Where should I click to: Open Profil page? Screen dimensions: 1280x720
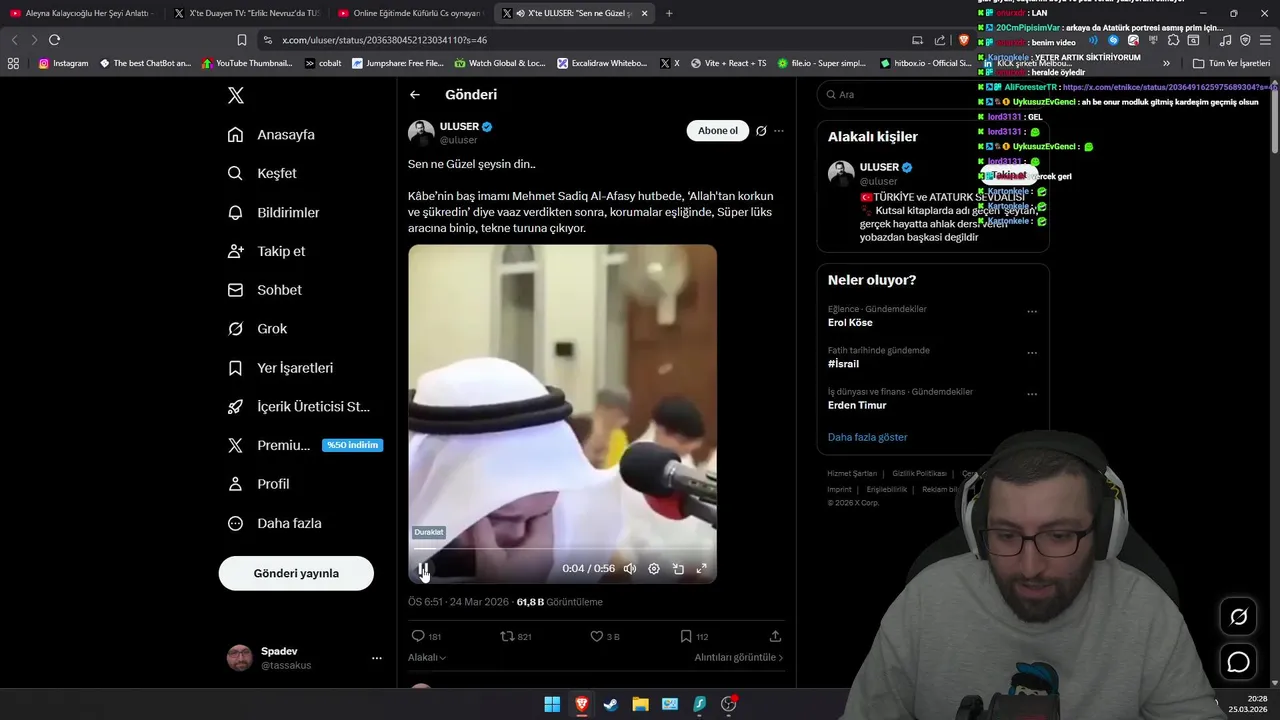pyautogui.click(x=259, y=484)
